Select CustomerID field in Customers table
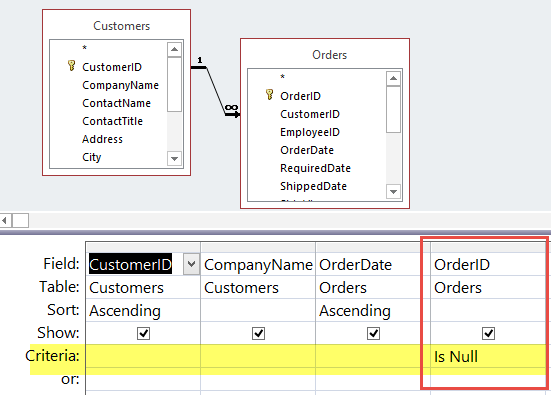 (112, 67)
